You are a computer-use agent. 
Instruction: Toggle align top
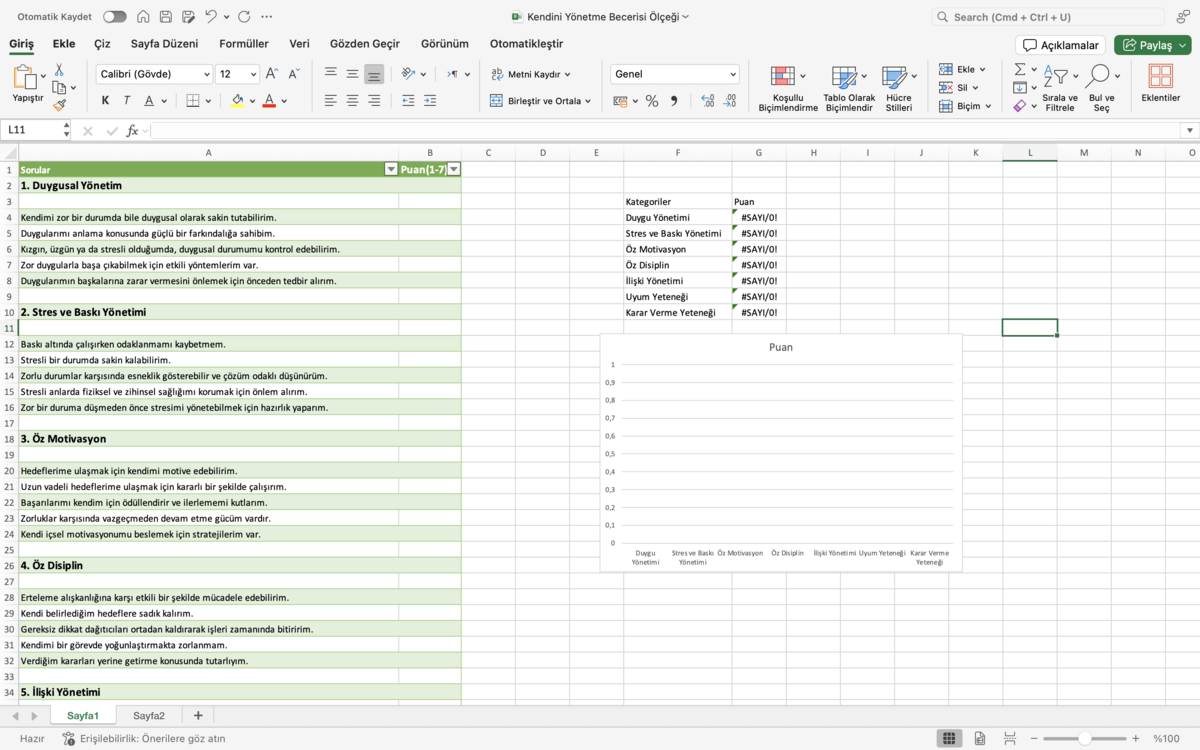click(331, 74)
